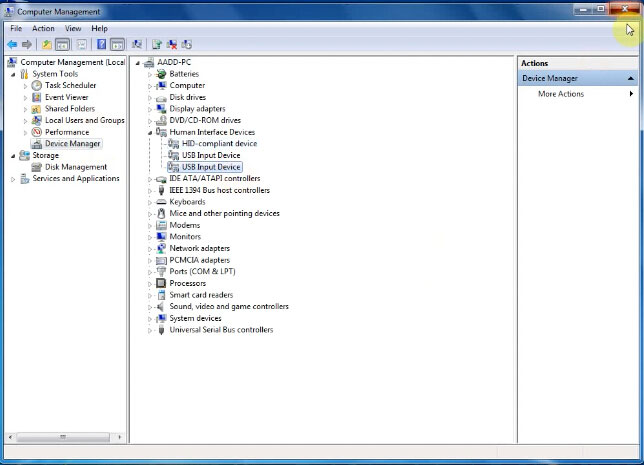Open the Help menu

coord(99,28)
